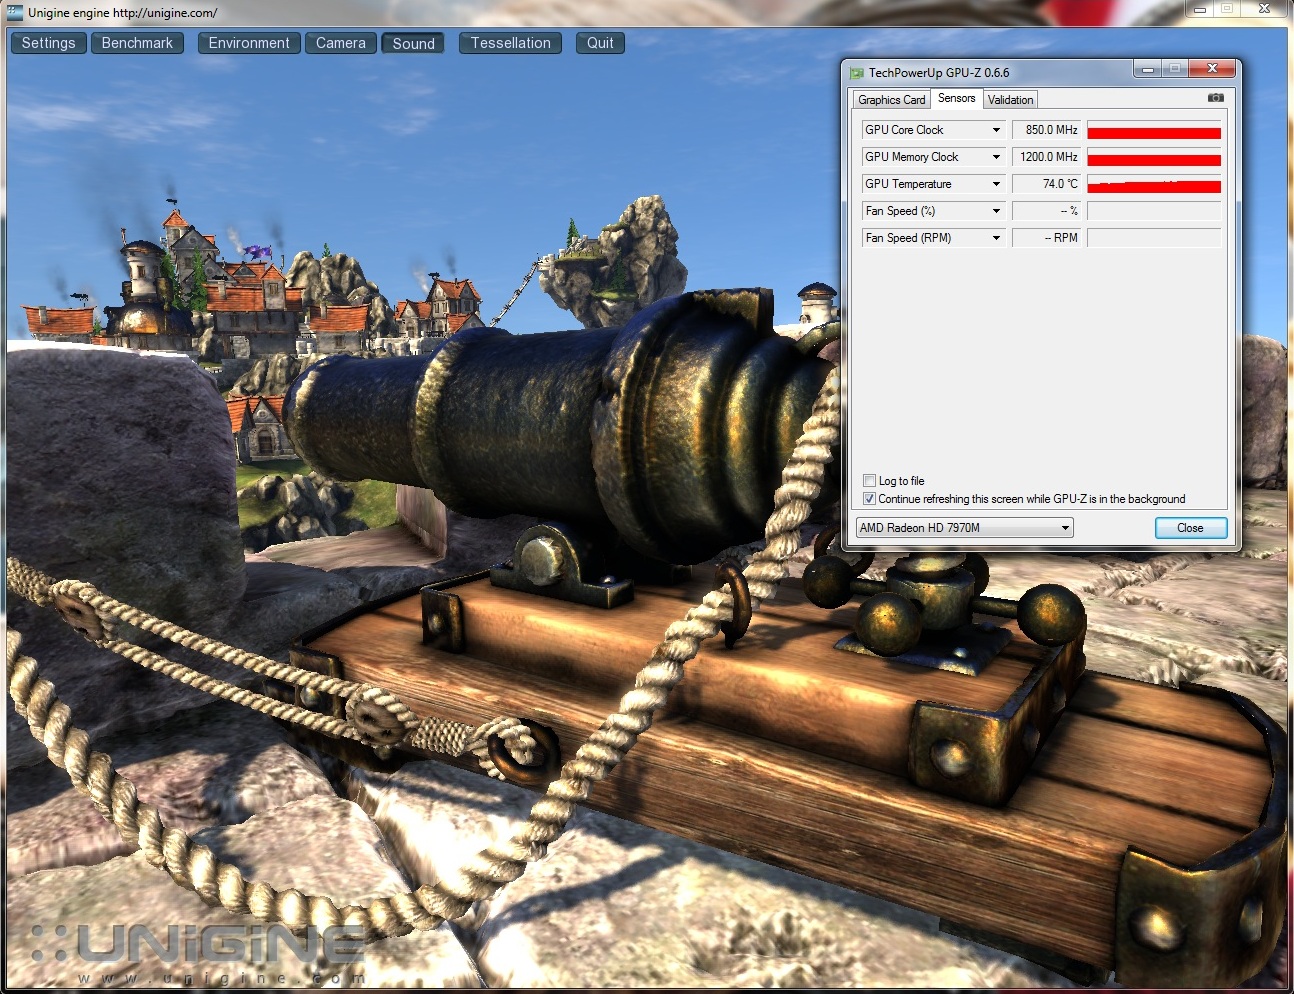Click the GPU Core Clock red graph
Screen dimensions: 1294x994
[1154, 130]
